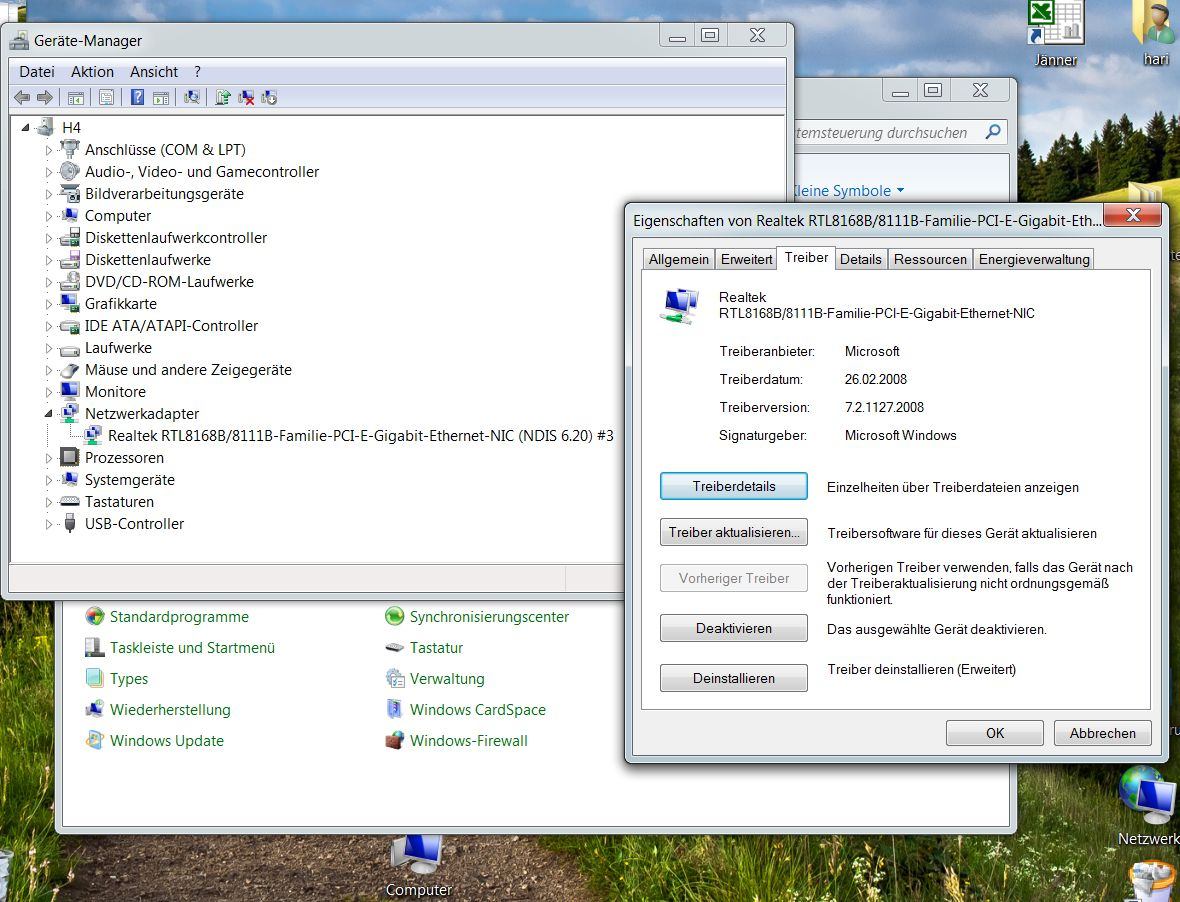
Task: Open the Properties sheet toolbar icon
Action: pos(106,97)
